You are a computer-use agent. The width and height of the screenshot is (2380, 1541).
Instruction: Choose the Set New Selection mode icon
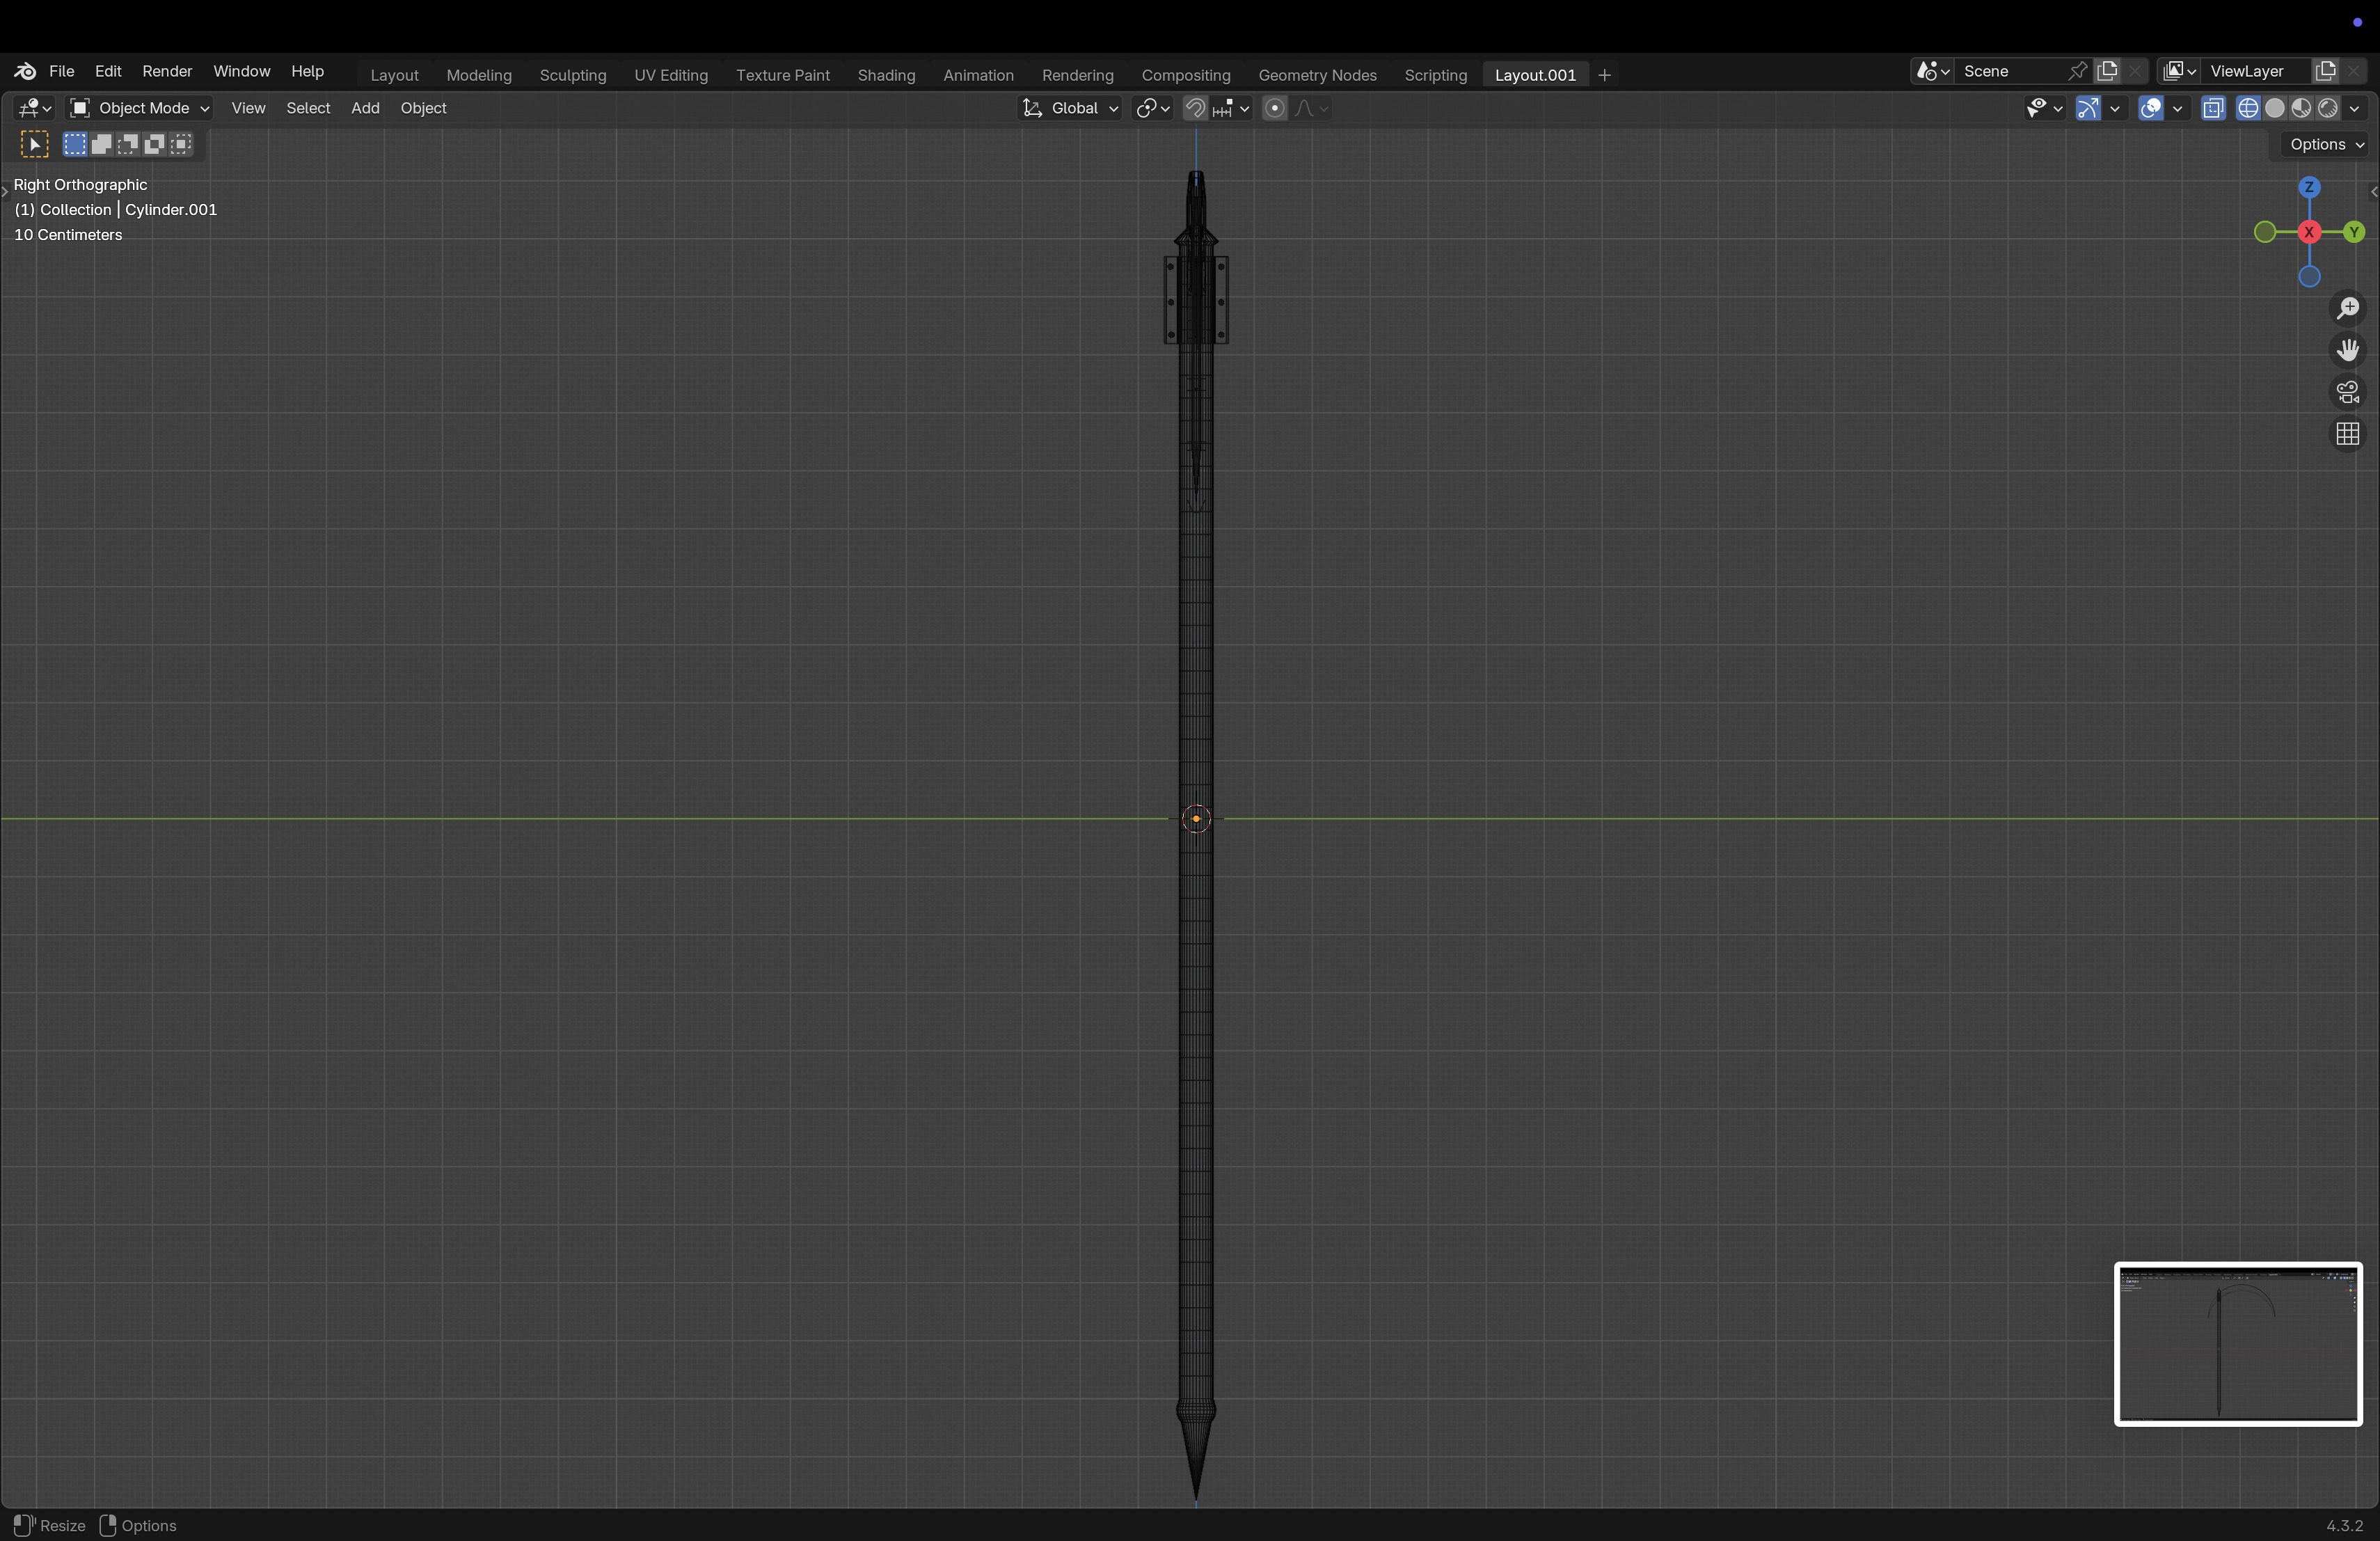75,144
